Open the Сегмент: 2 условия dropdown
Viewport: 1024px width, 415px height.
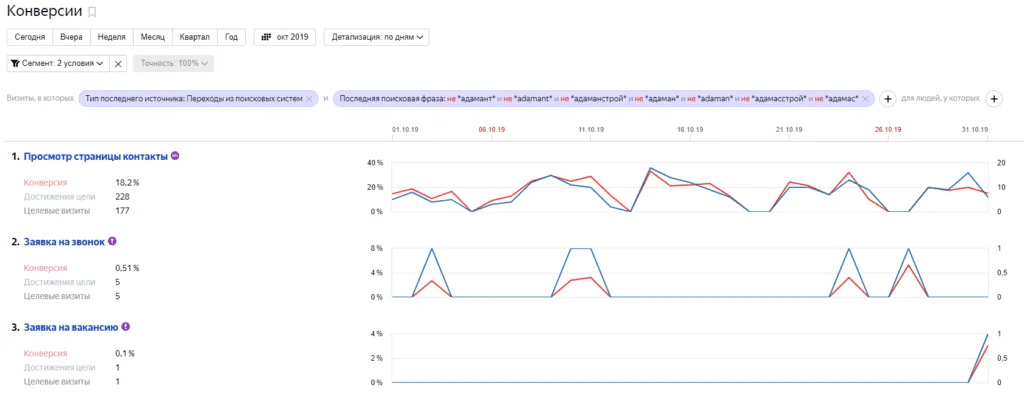pyautogui.click(x=57, y=63)
